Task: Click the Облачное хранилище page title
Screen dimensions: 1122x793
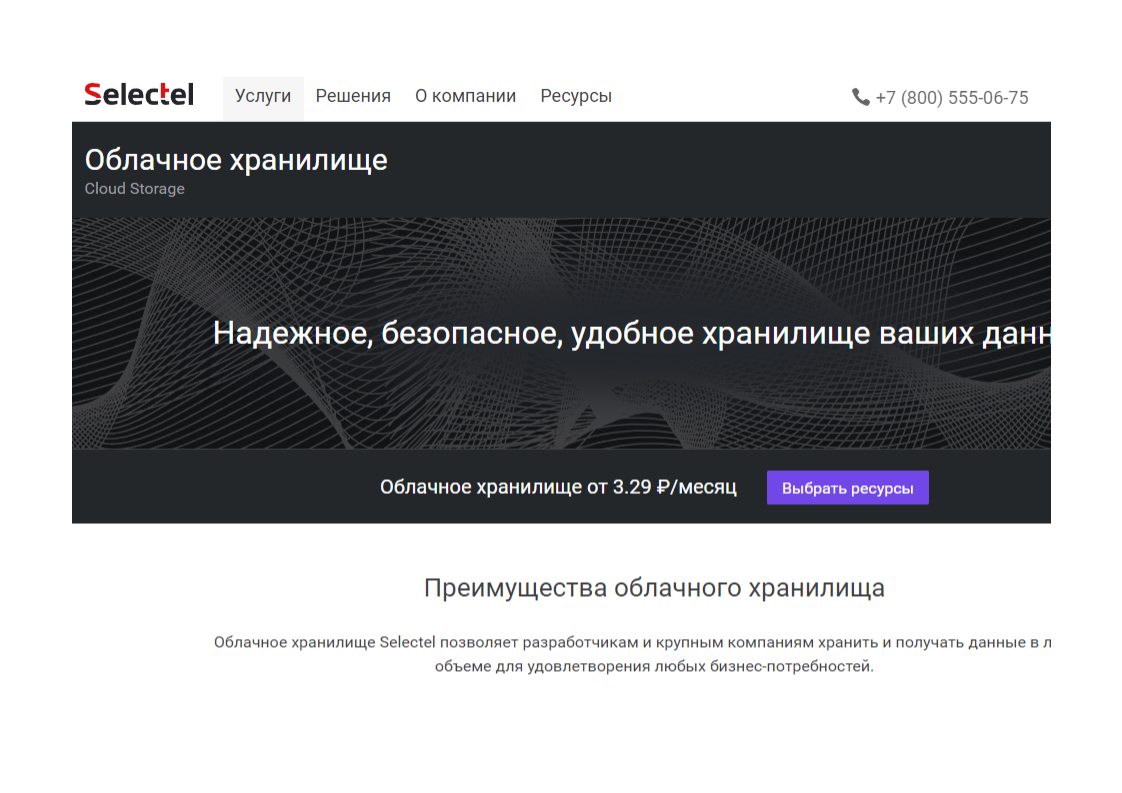Action: [x=237, y=159]
